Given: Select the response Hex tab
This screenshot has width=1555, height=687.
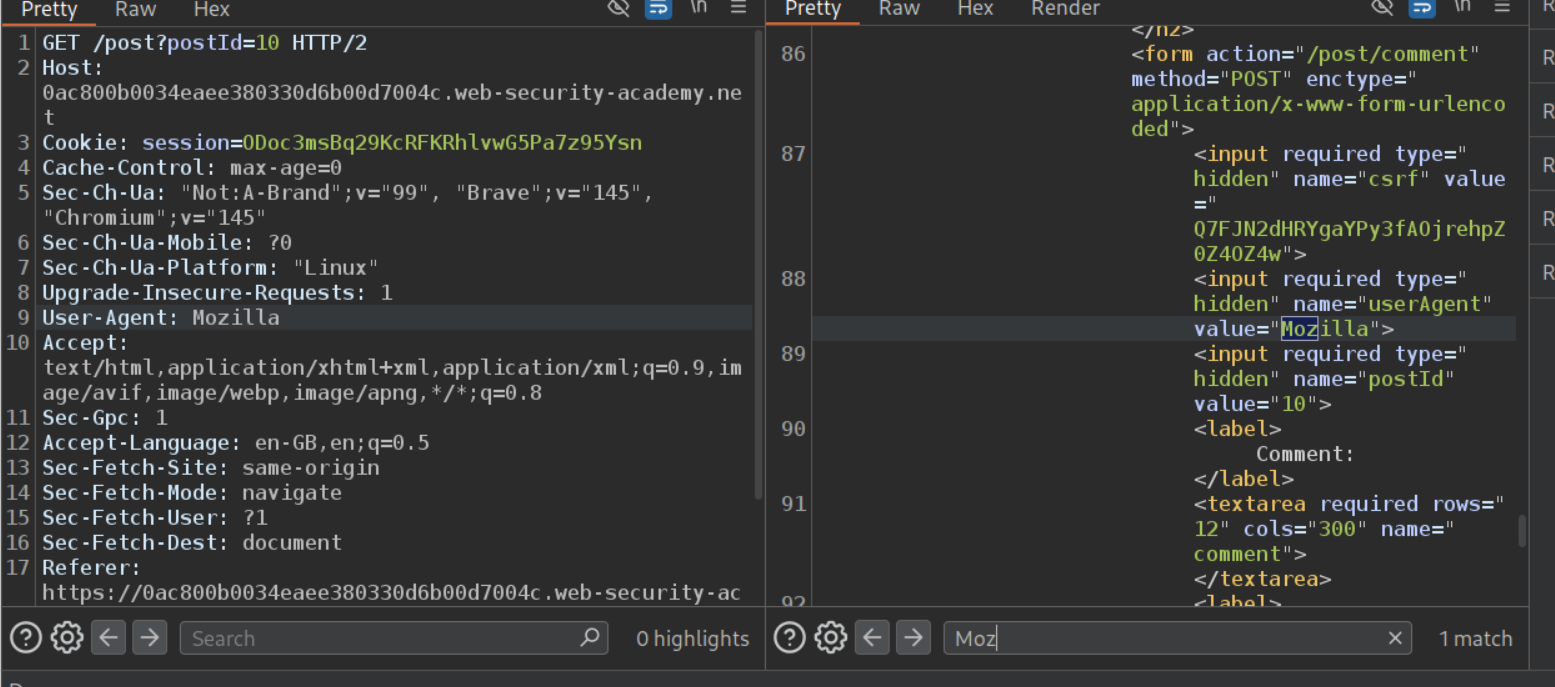Looking at the screenshot, I should pyautogui.click(x=975, y=9).
